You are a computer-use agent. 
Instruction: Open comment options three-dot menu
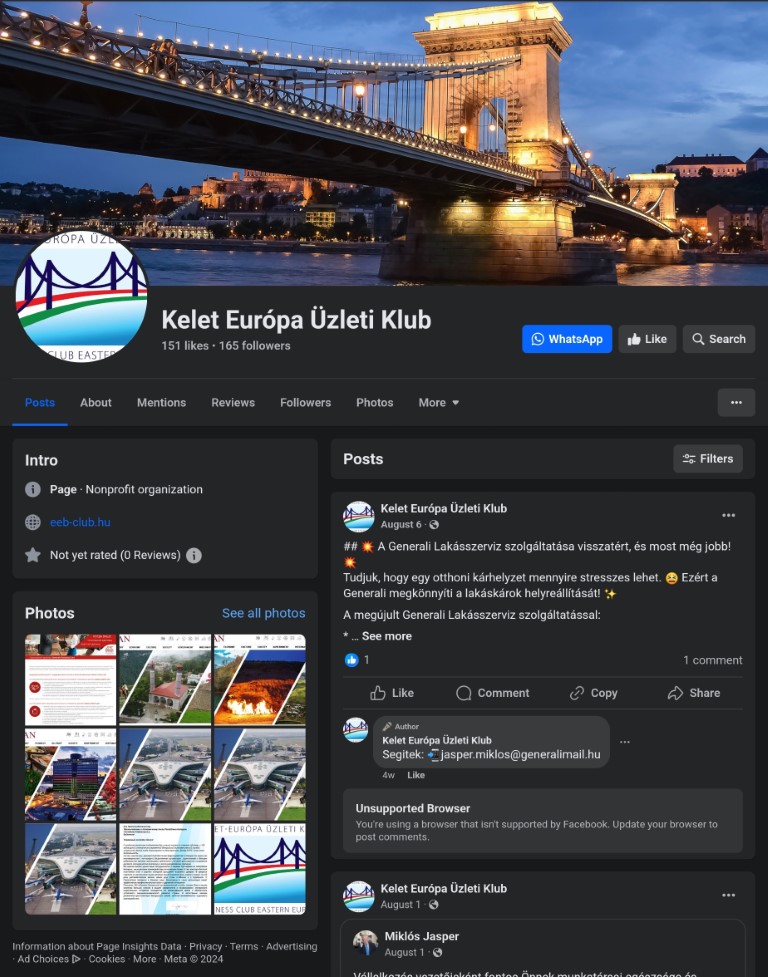tap(625, 742)
